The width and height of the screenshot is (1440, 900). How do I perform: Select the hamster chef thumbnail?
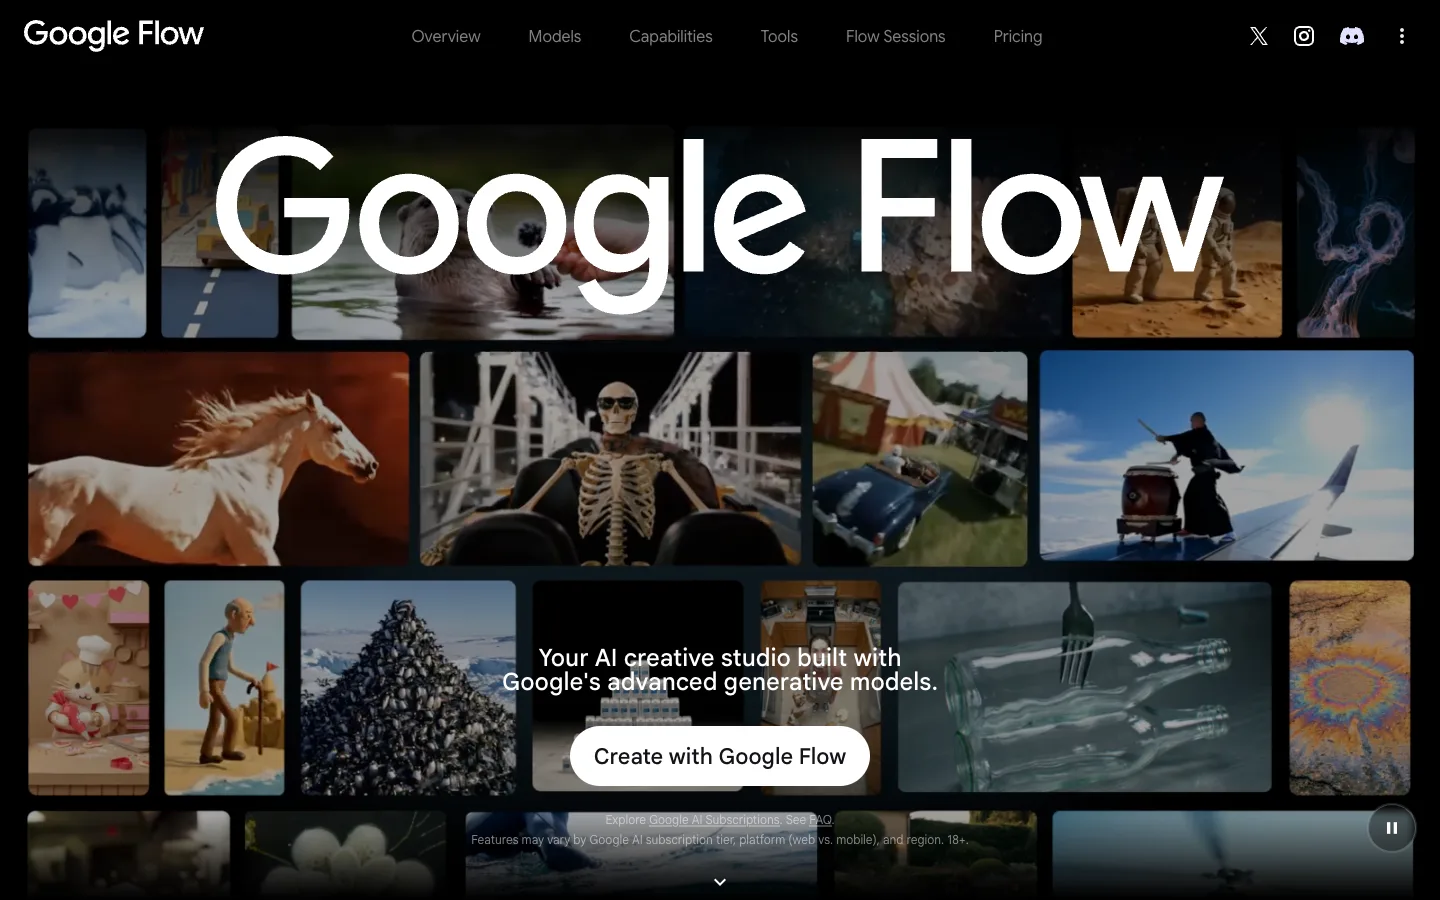coord(88,688)
